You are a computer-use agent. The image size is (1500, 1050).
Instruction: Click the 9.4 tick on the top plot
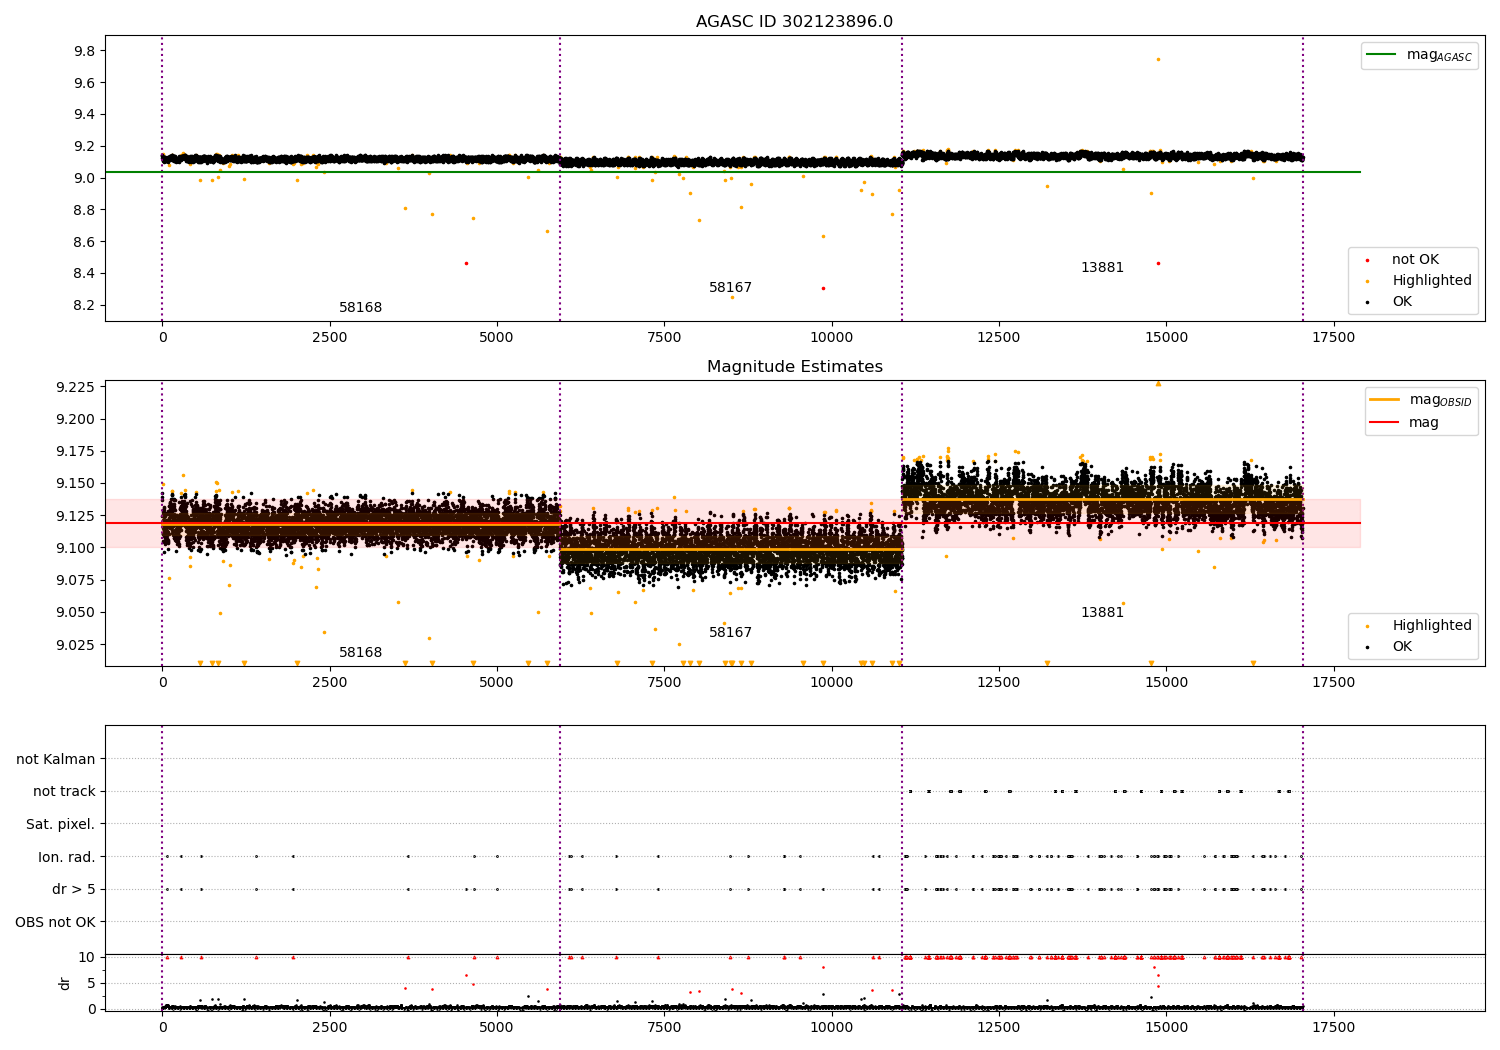point(83,115)
